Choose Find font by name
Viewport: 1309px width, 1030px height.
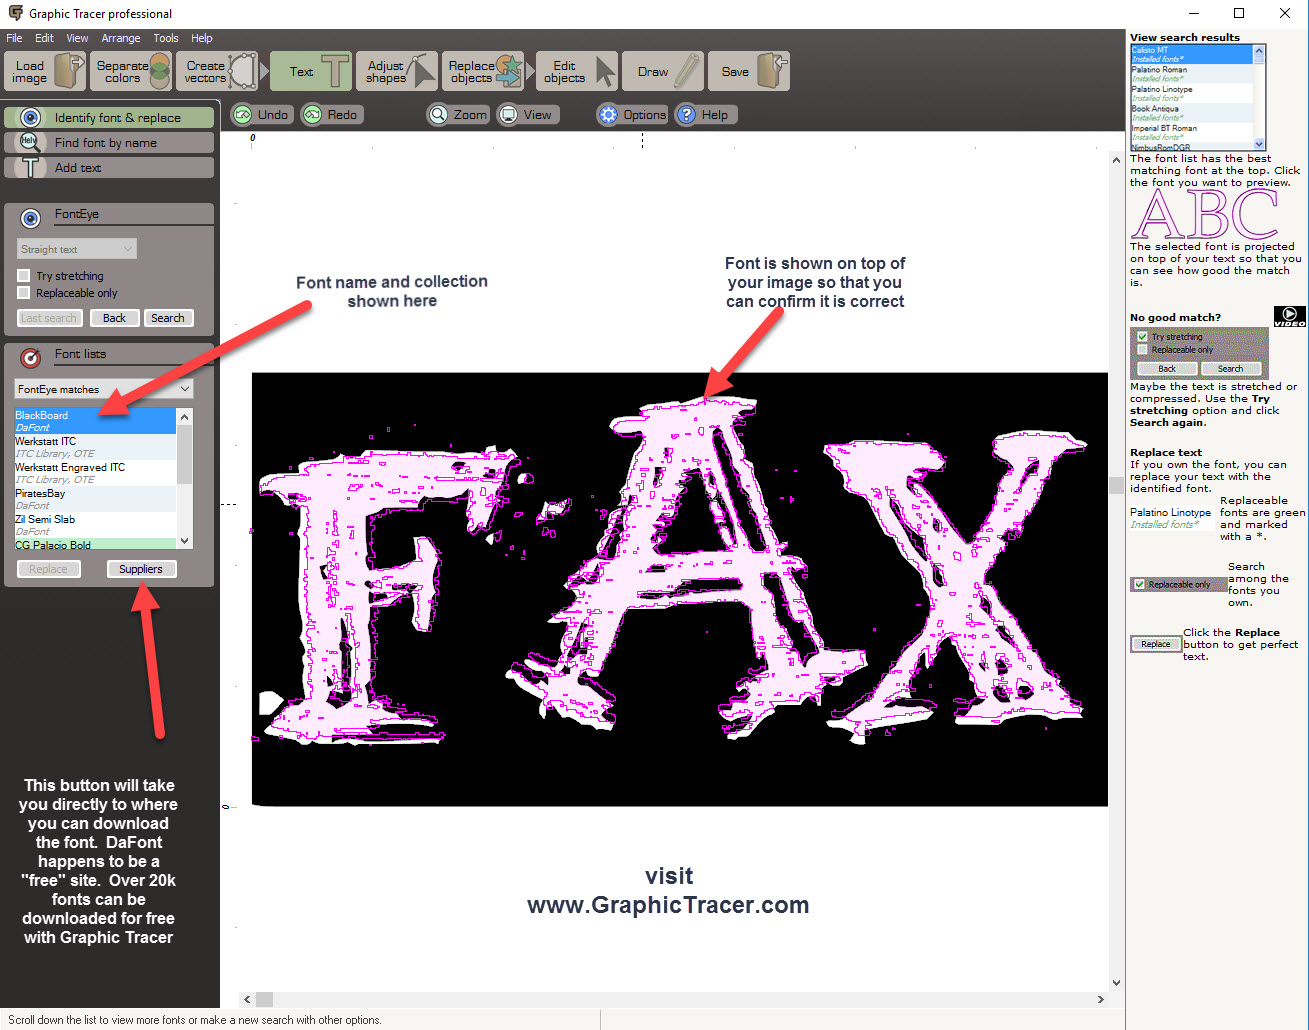point(109,143)
